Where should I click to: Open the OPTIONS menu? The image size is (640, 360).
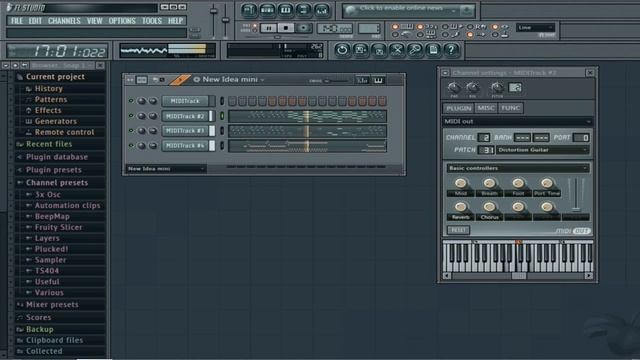122,21
